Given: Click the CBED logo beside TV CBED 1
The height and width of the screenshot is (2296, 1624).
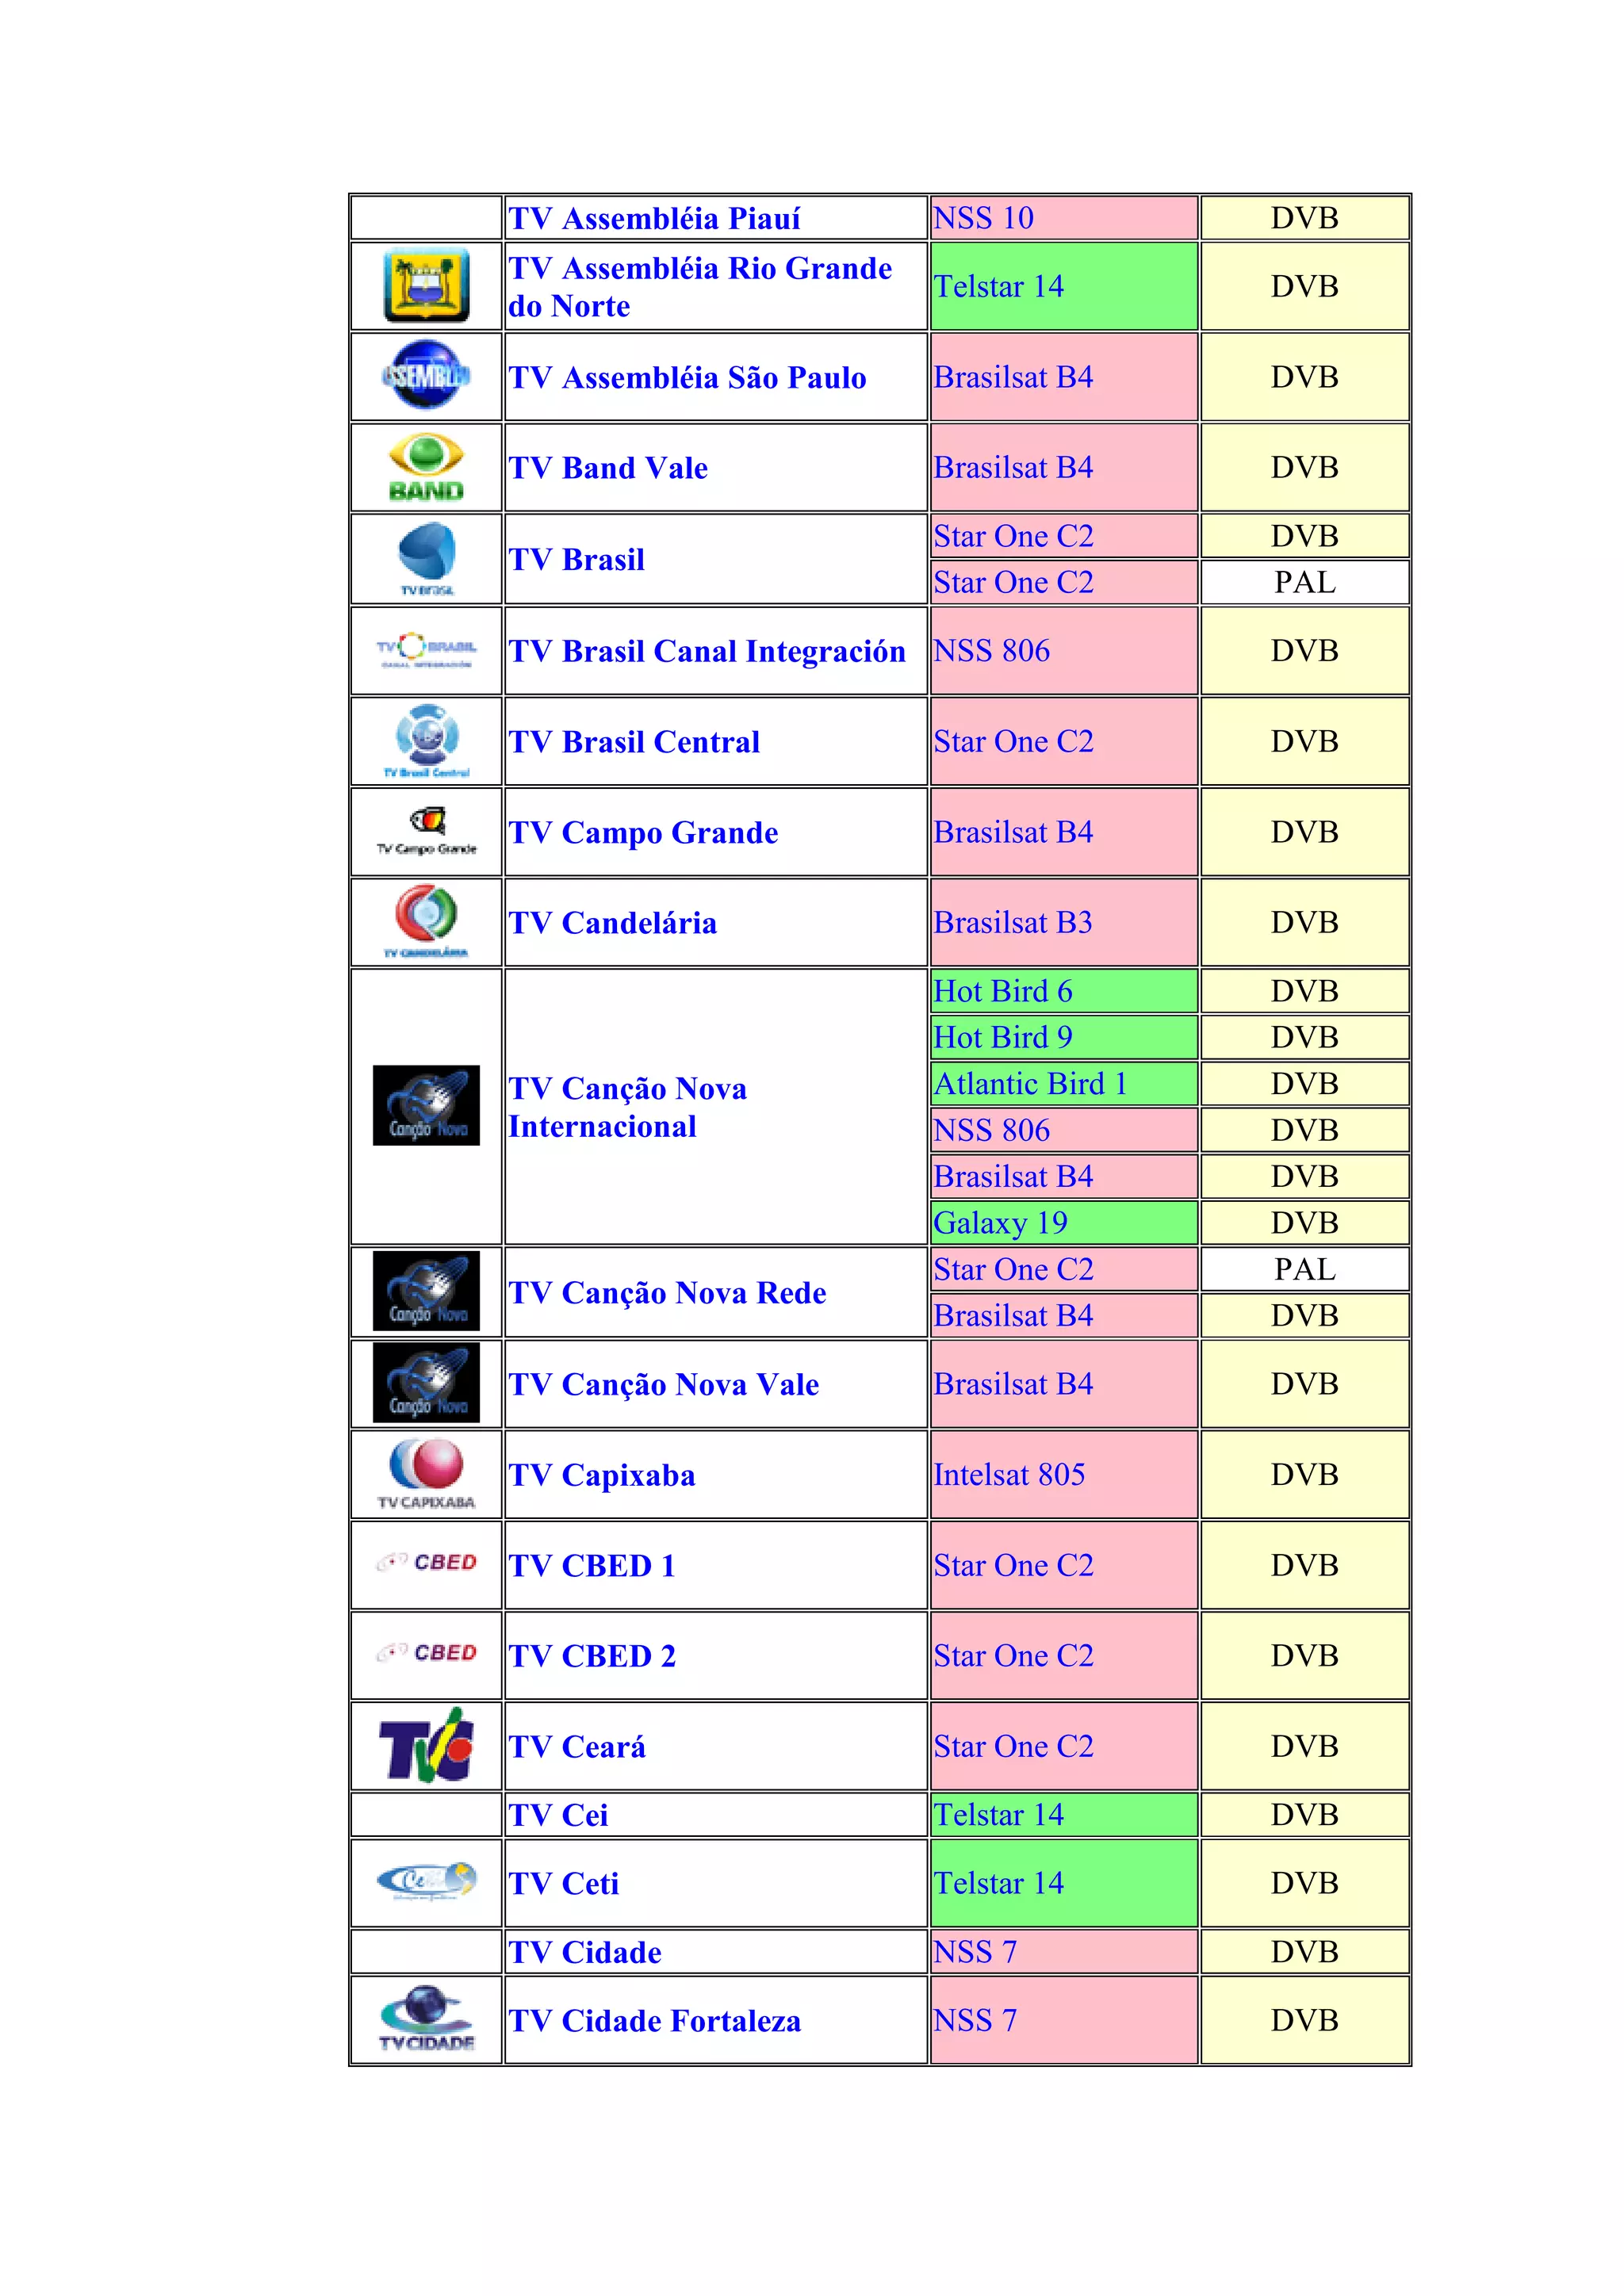Looking at the screenshot, I should pyautogui.click(x=427, y=1563).
